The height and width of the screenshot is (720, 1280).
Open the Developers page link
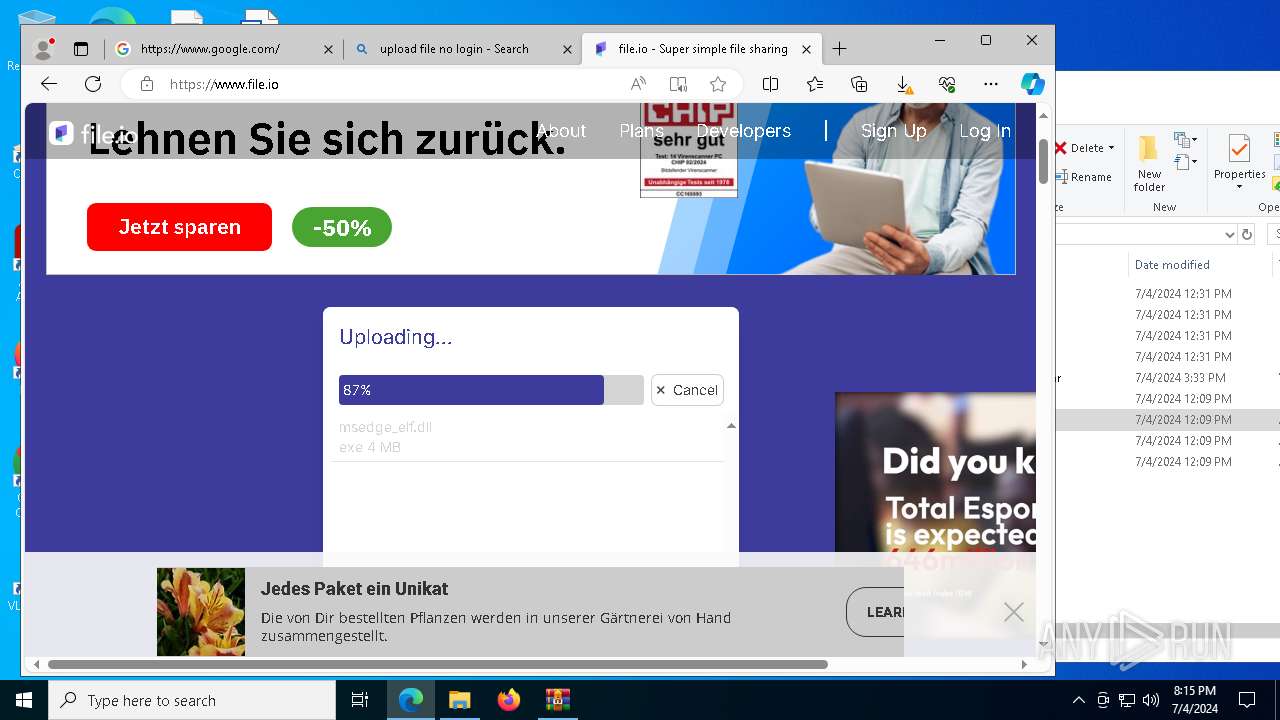(x=743, y=131)
